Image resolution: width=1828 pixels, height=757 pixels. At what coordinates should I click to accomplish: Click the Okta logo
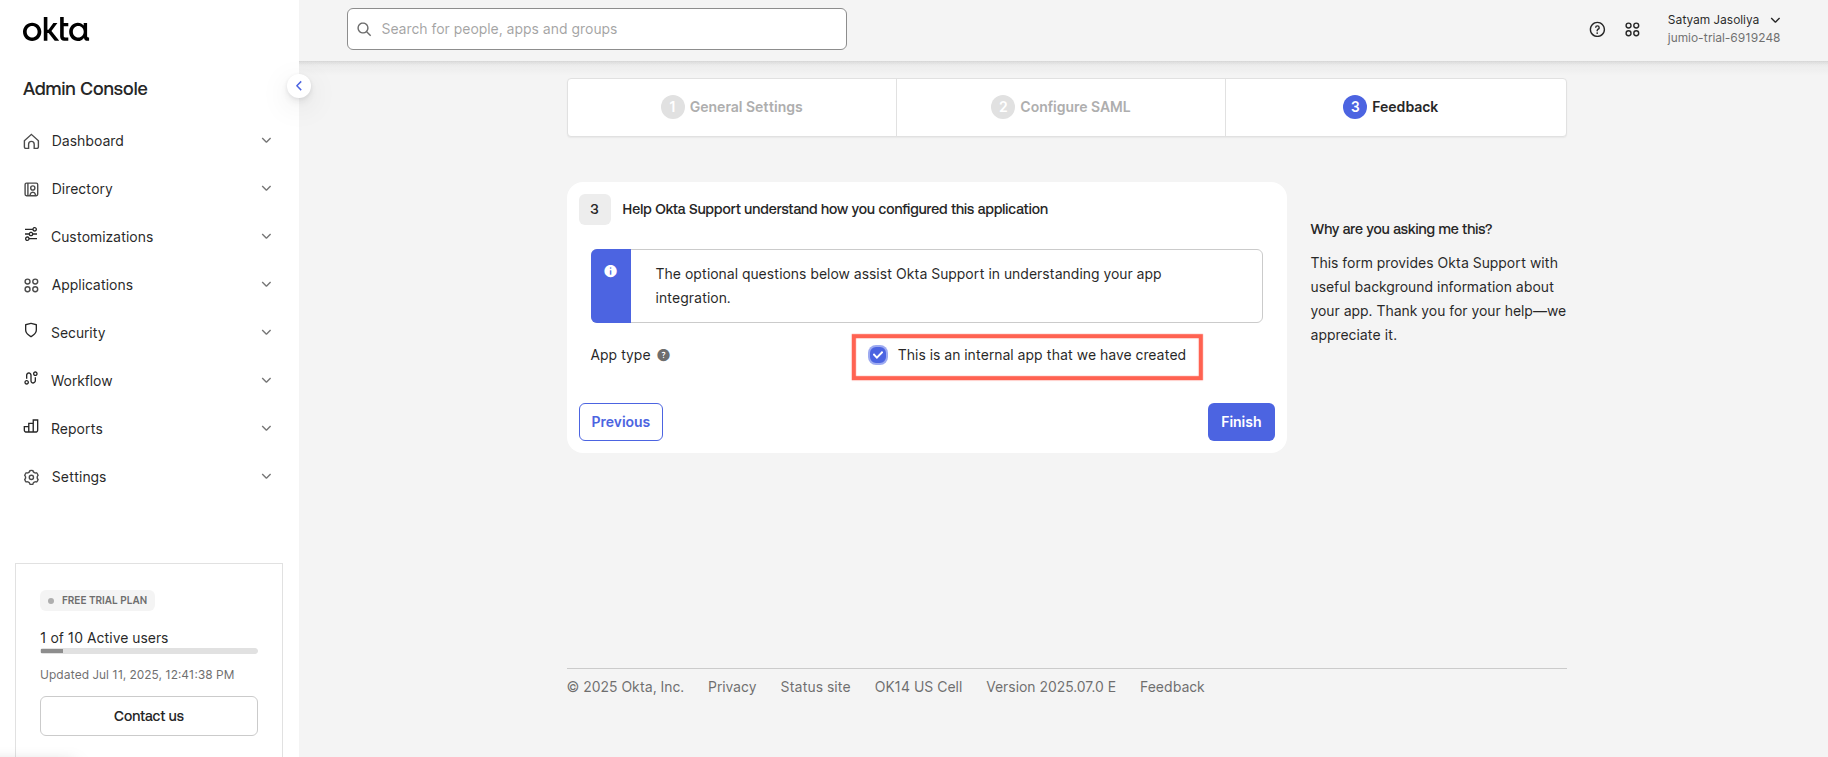(x=56, y=30)
